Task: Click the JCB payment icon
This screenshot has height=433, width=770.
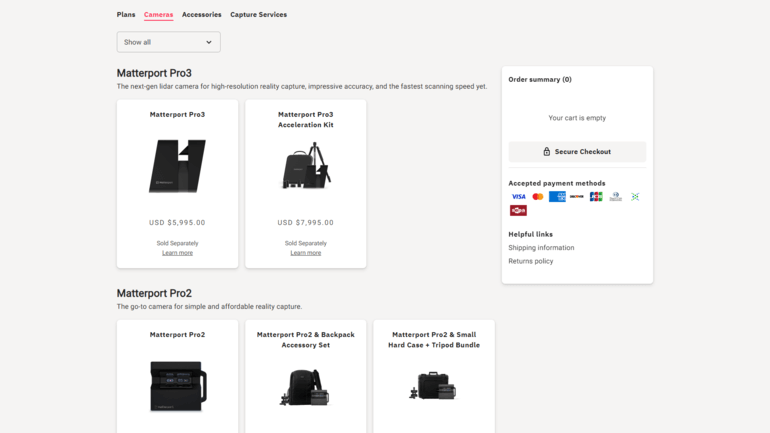Action: pos(596,197)
